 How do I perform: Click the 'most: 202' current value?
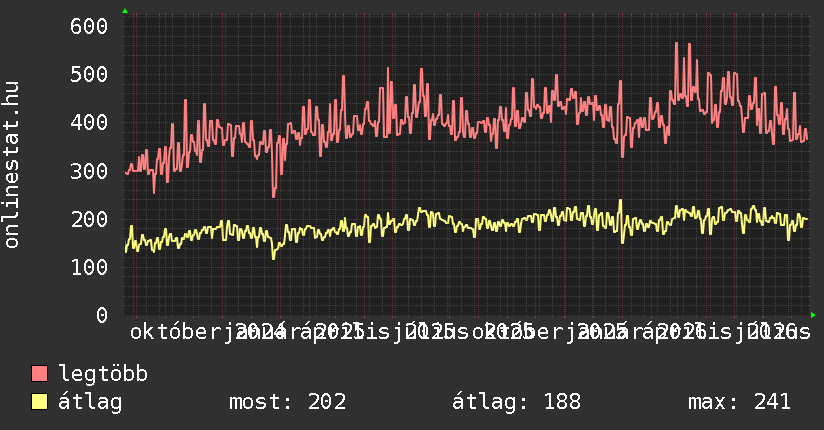point(287,402)
